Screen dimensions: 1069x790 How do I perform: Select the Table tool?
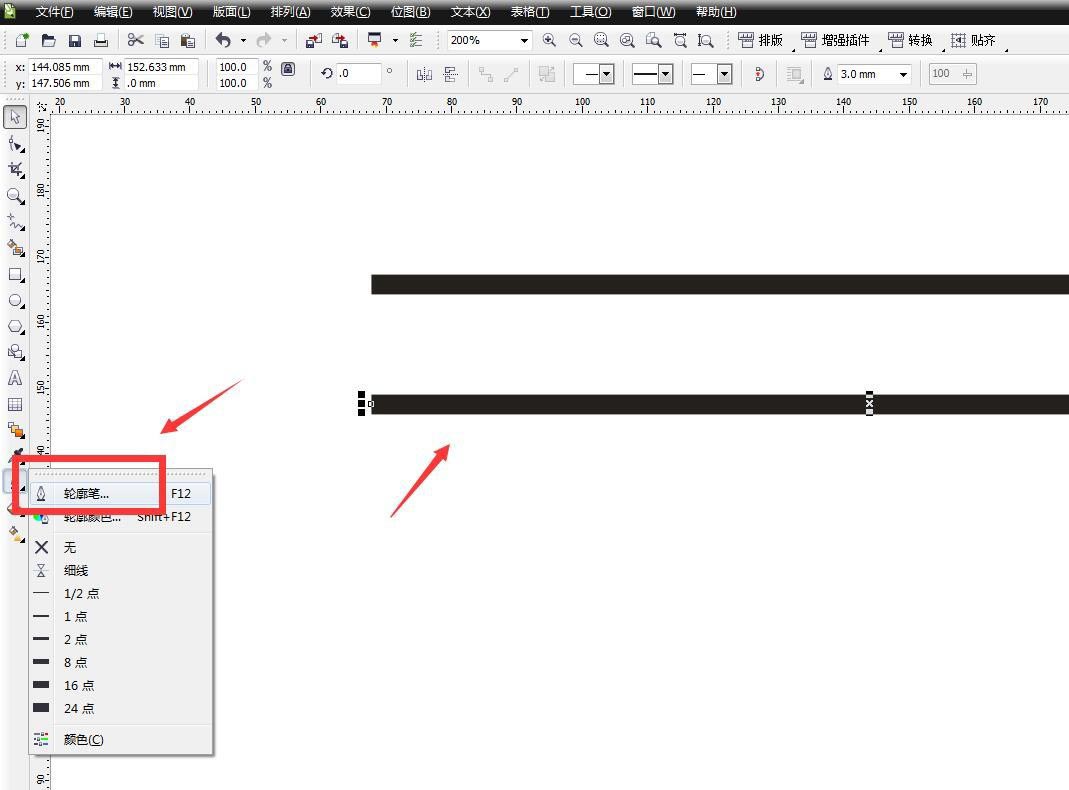point(15,404)
